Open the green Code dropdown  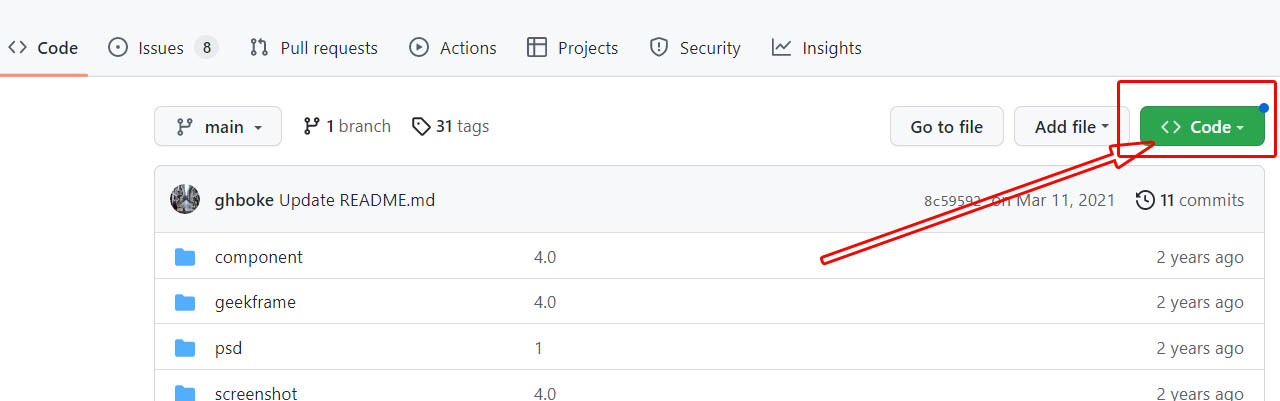(x=1202, y=126)
